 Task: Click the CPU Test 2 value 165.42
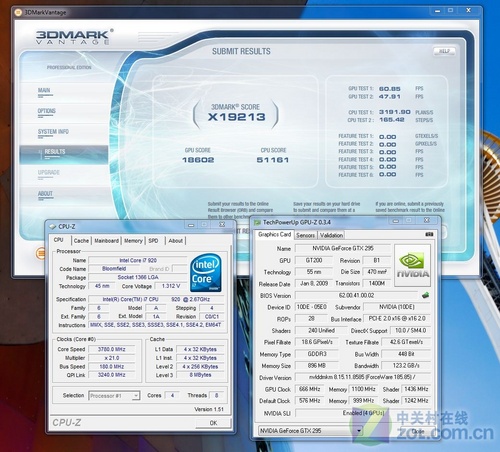(x=392, y=120)
